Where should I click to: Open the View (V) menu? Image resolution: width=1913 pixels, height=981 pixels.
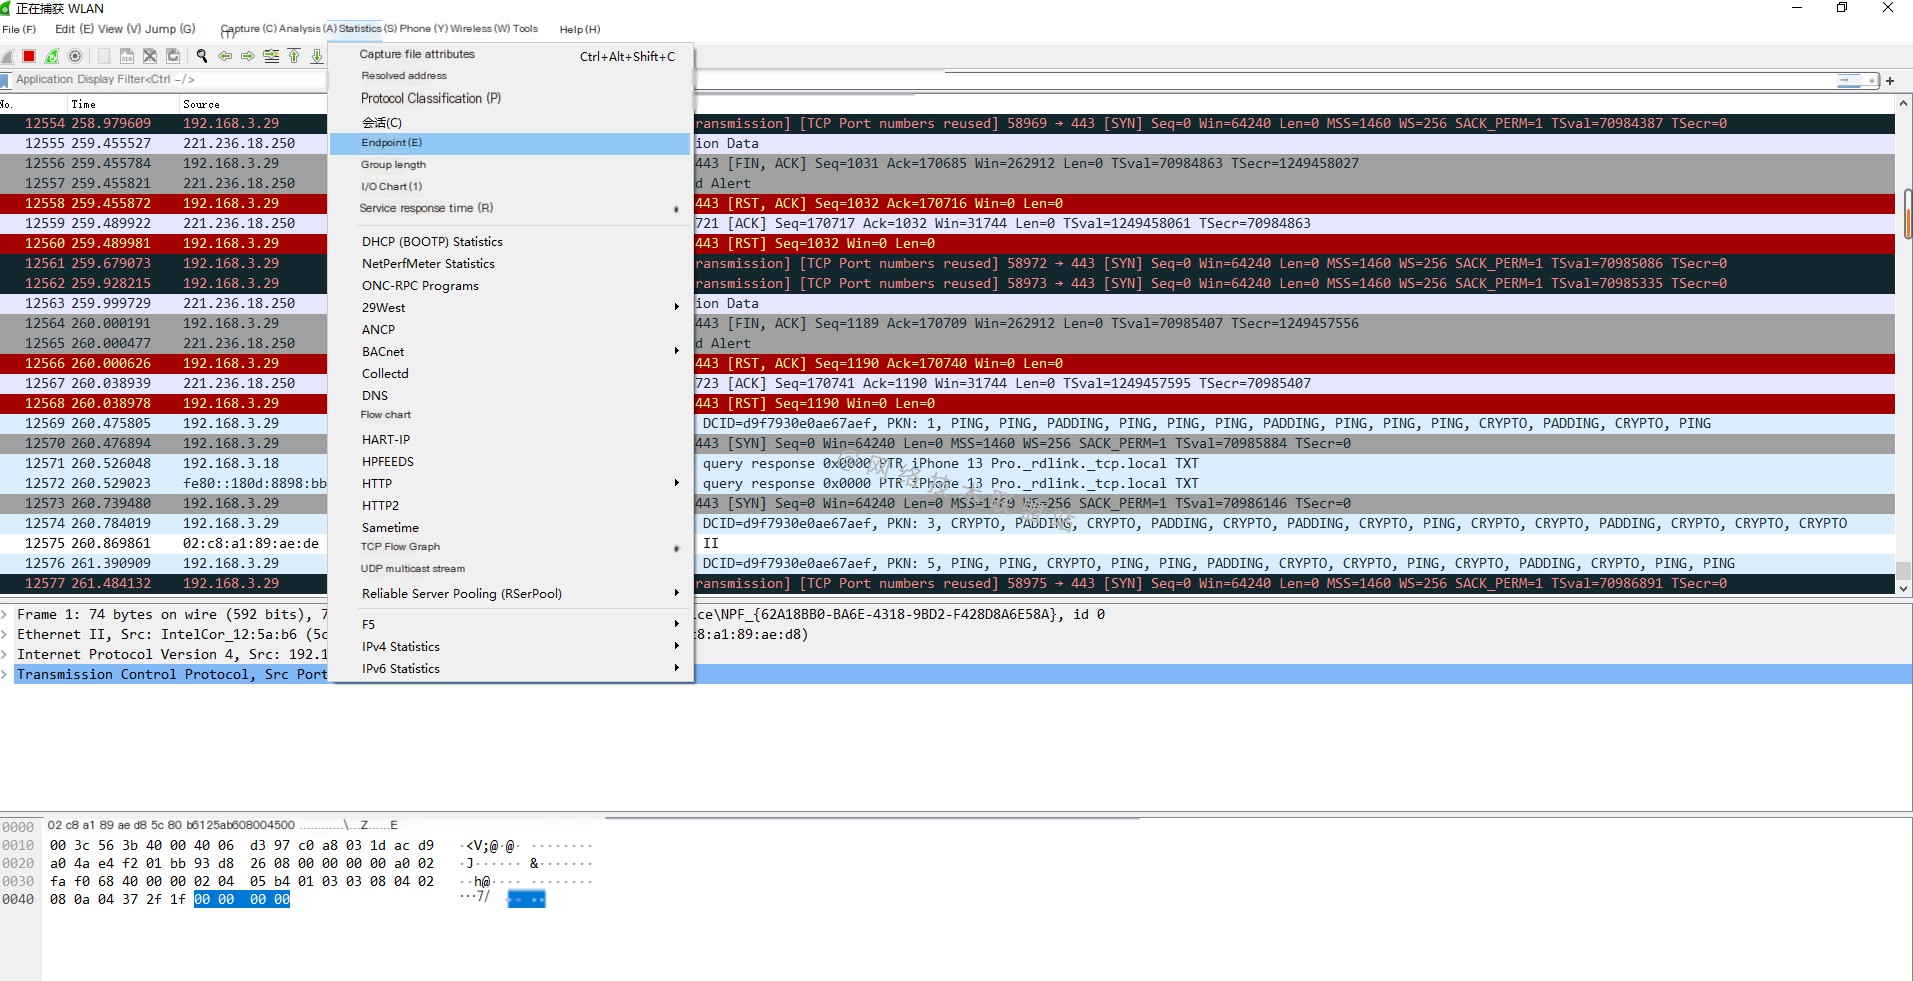[x=119, y=29]
